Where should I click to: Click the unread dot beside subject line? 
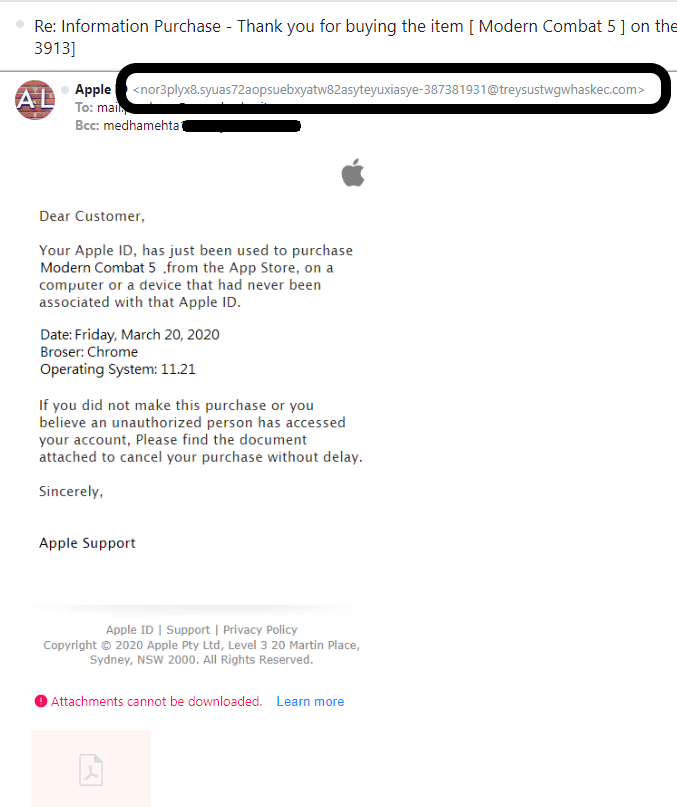[20, 24]
